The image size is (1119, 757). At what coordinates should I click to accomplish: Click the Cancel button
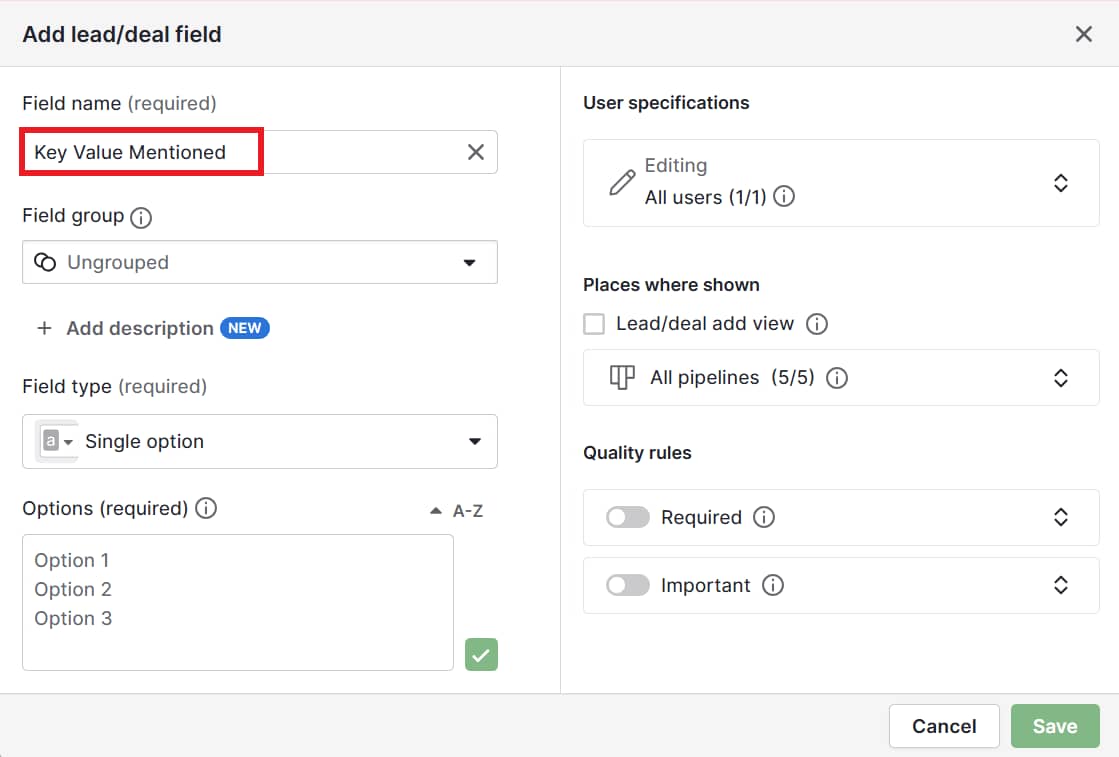944,726
